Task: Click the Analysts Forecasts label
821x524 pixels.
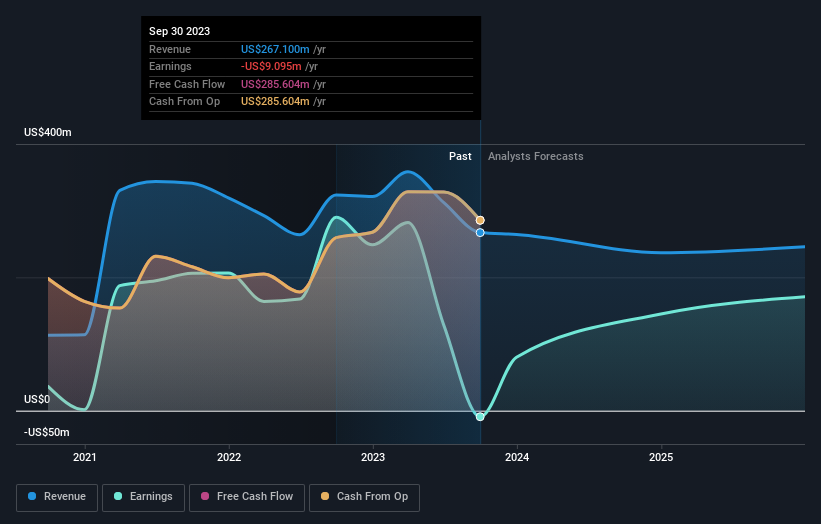Action: coord(536,156)
